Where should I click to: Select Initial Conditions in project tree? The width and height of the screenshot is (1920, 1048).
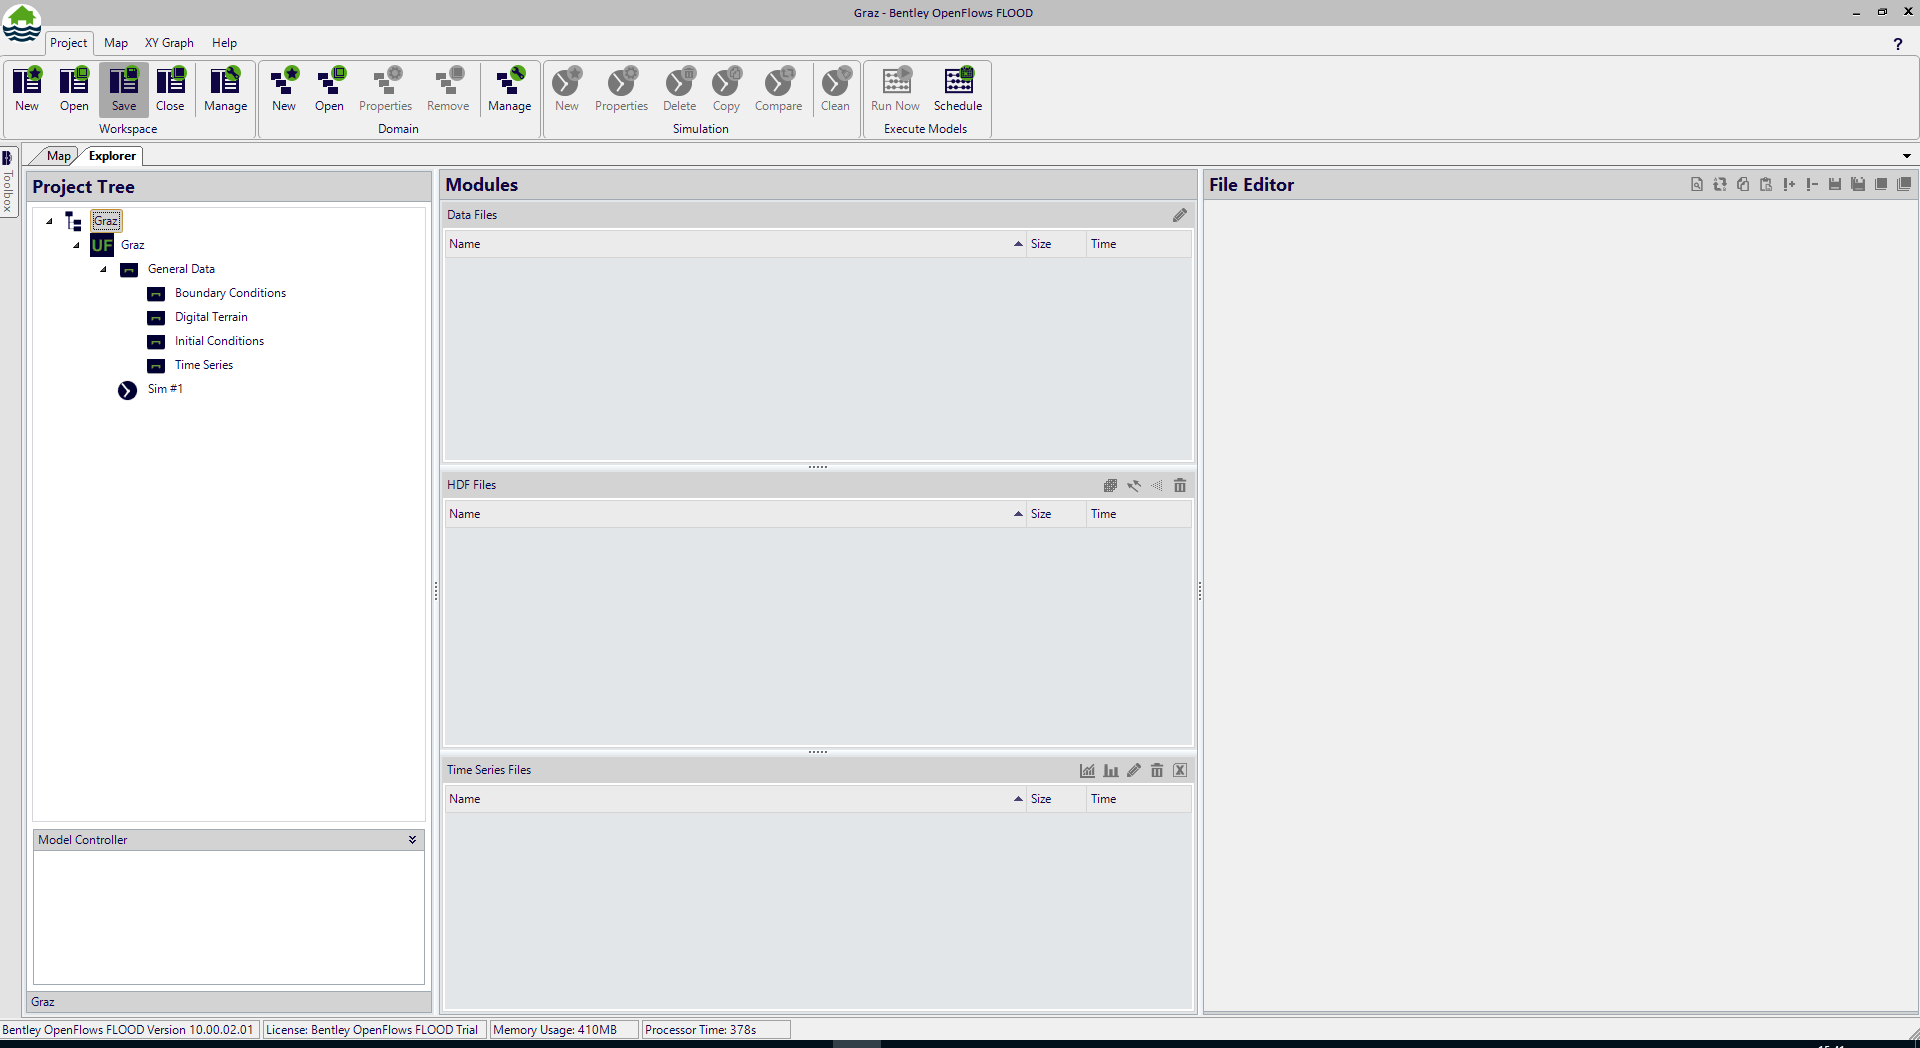point(219,341)
